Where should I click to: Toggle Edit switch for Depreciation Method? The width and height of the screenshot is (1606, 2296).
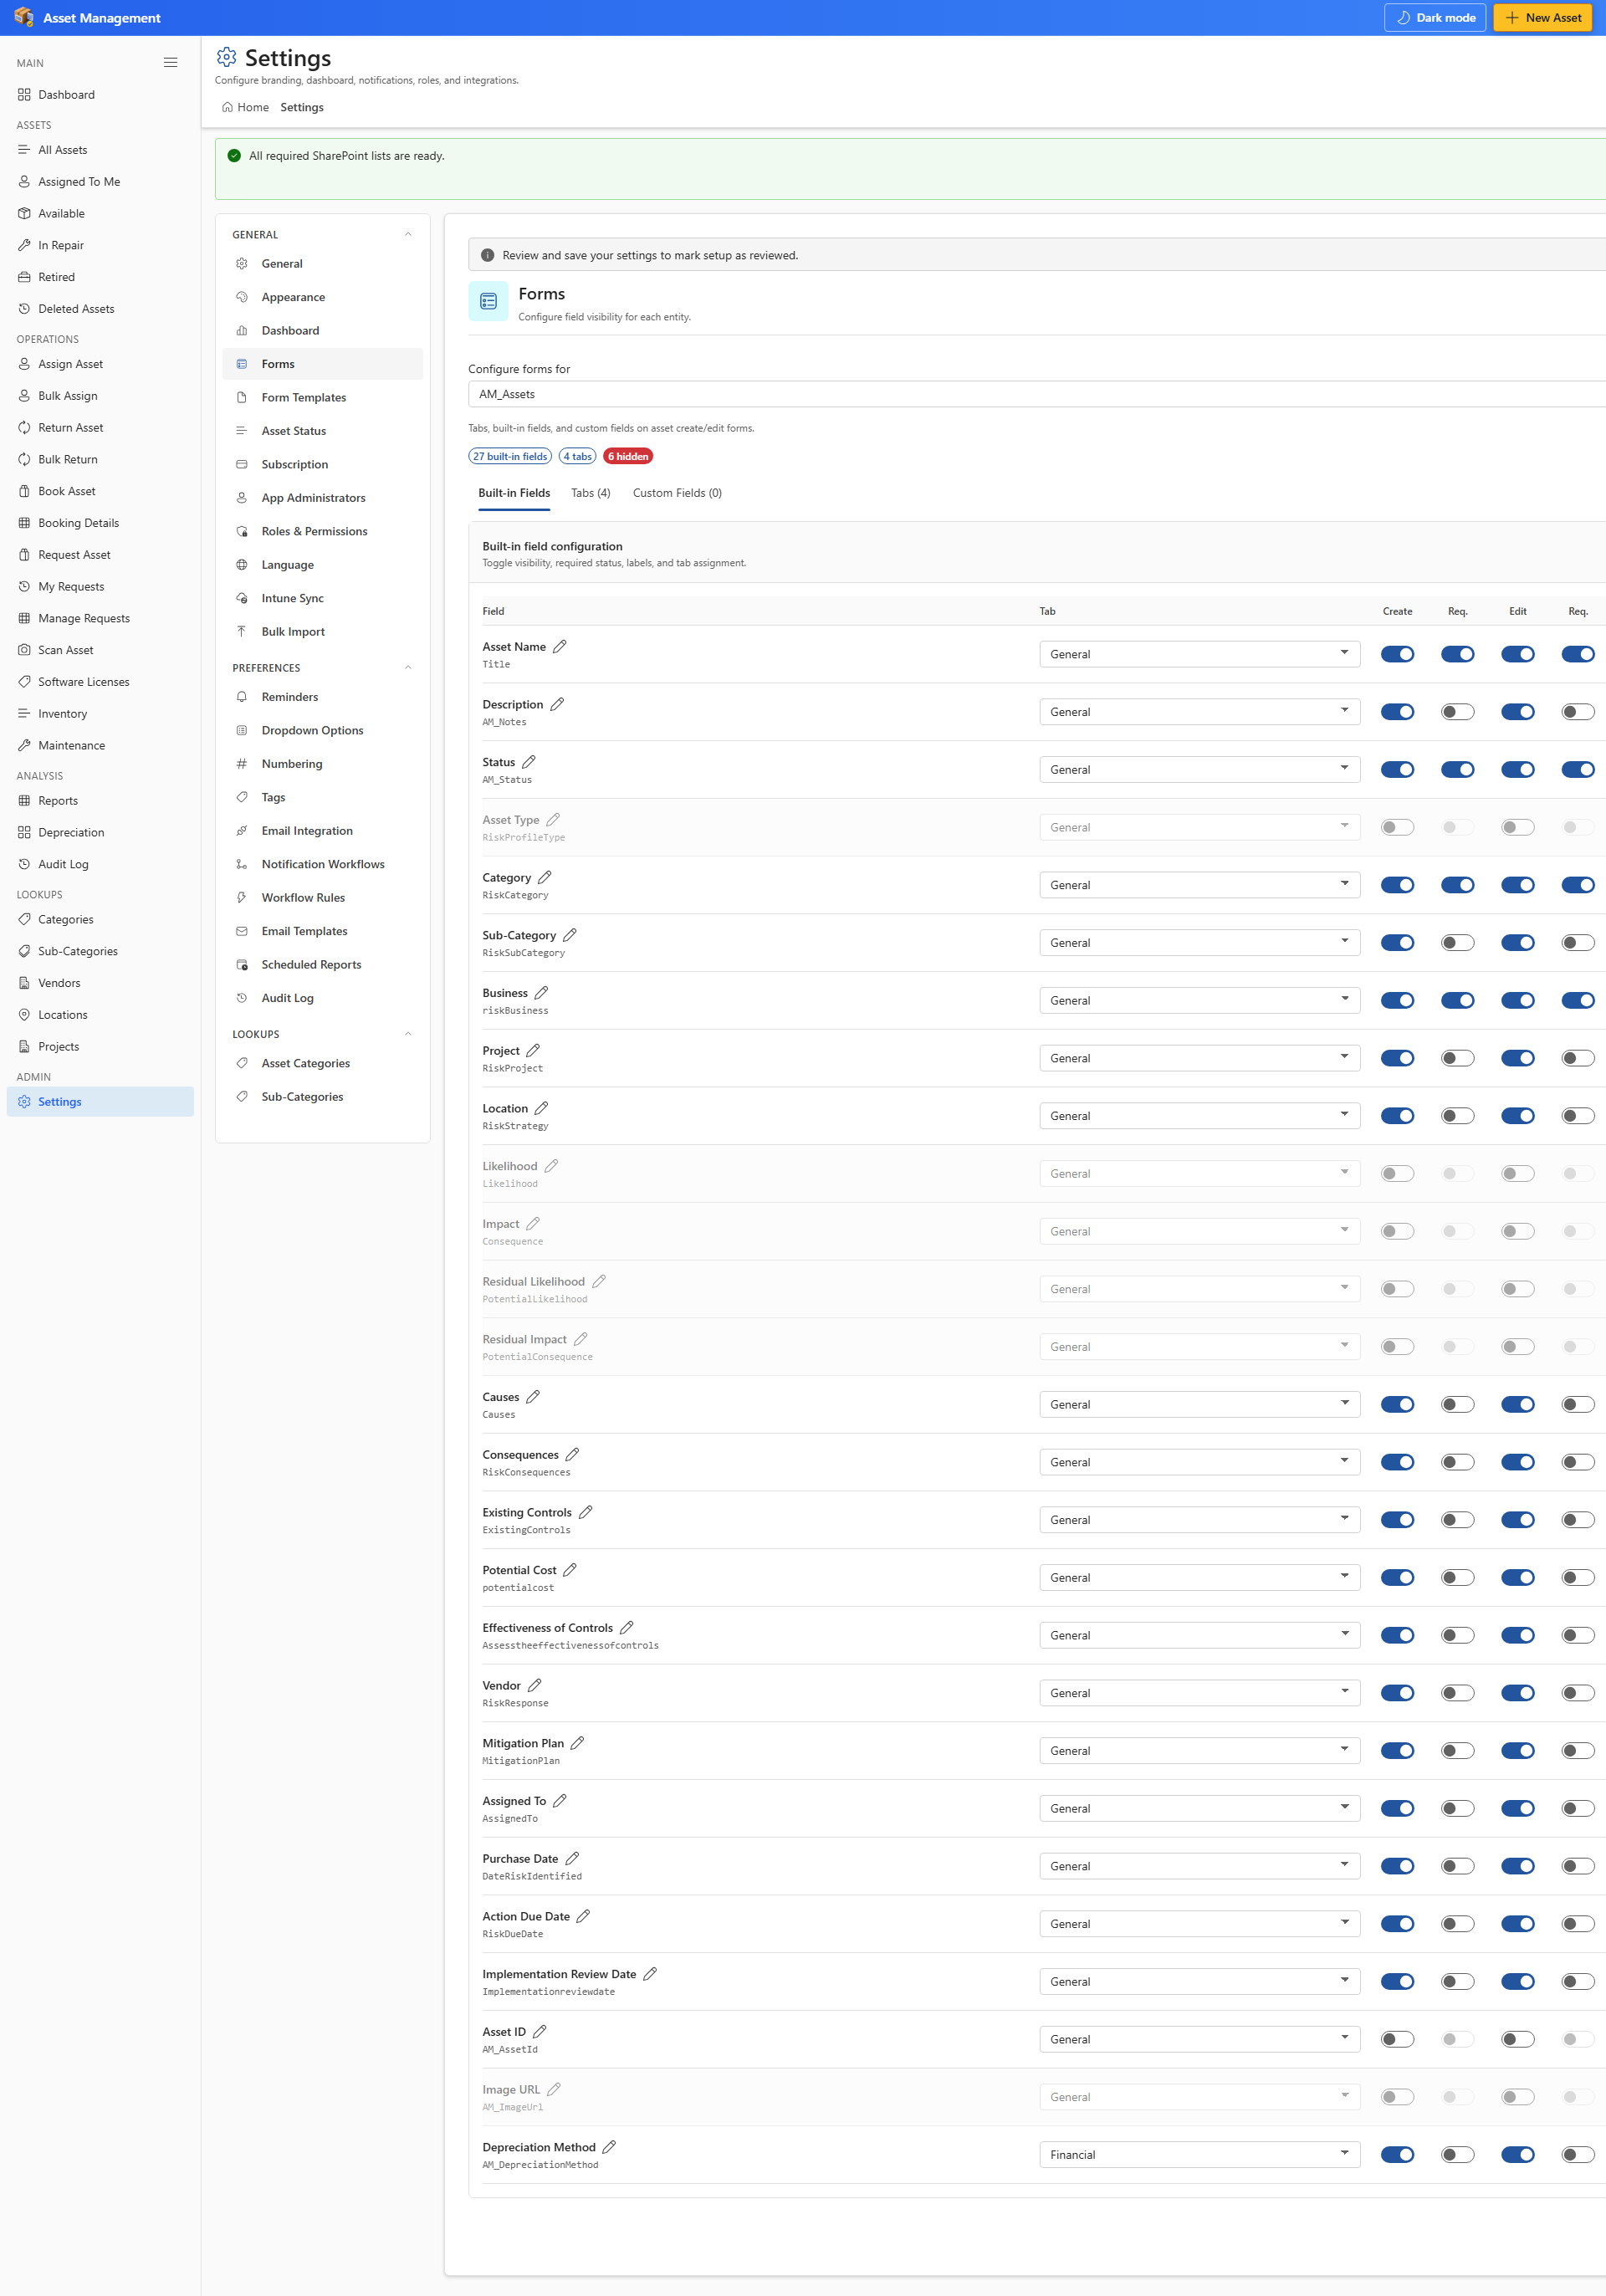1517,2155
